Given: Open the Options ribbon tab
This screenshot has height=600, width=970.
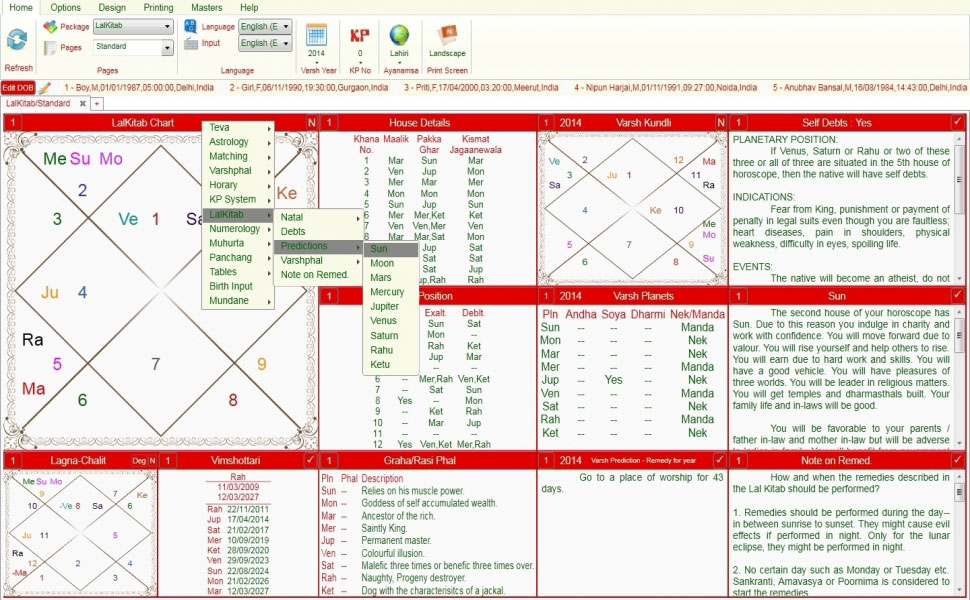Looking at the screenshot, I should pos(66,7).
